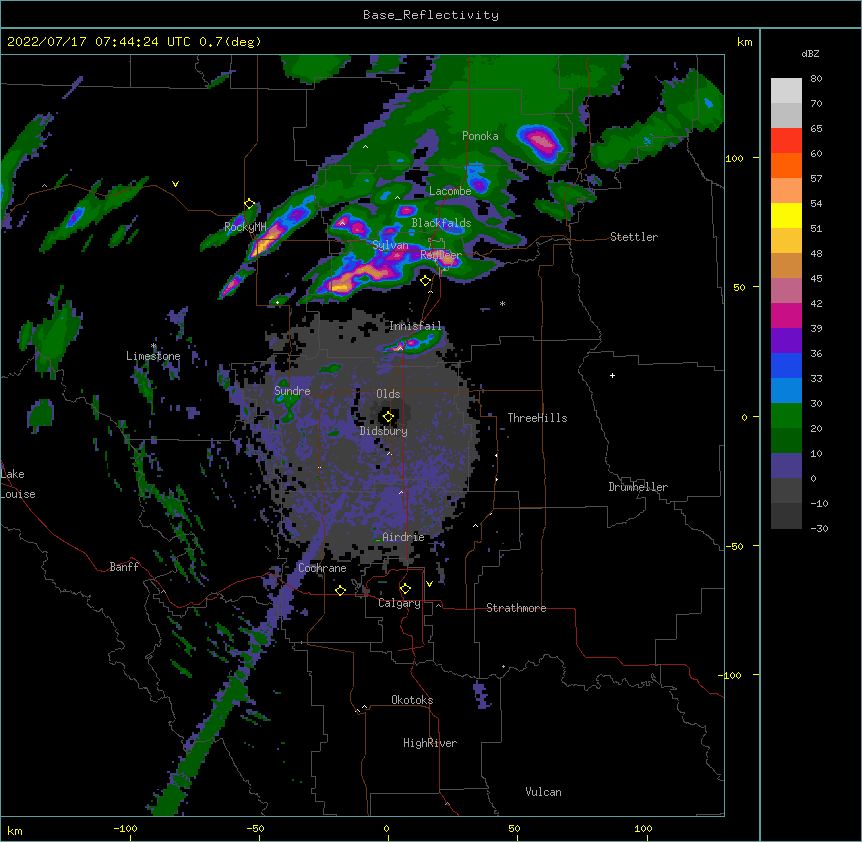Screen dimensions: 862x842
Task: Select the white asterisk marker northeast of Innisfail
Action: coord(502,303)
